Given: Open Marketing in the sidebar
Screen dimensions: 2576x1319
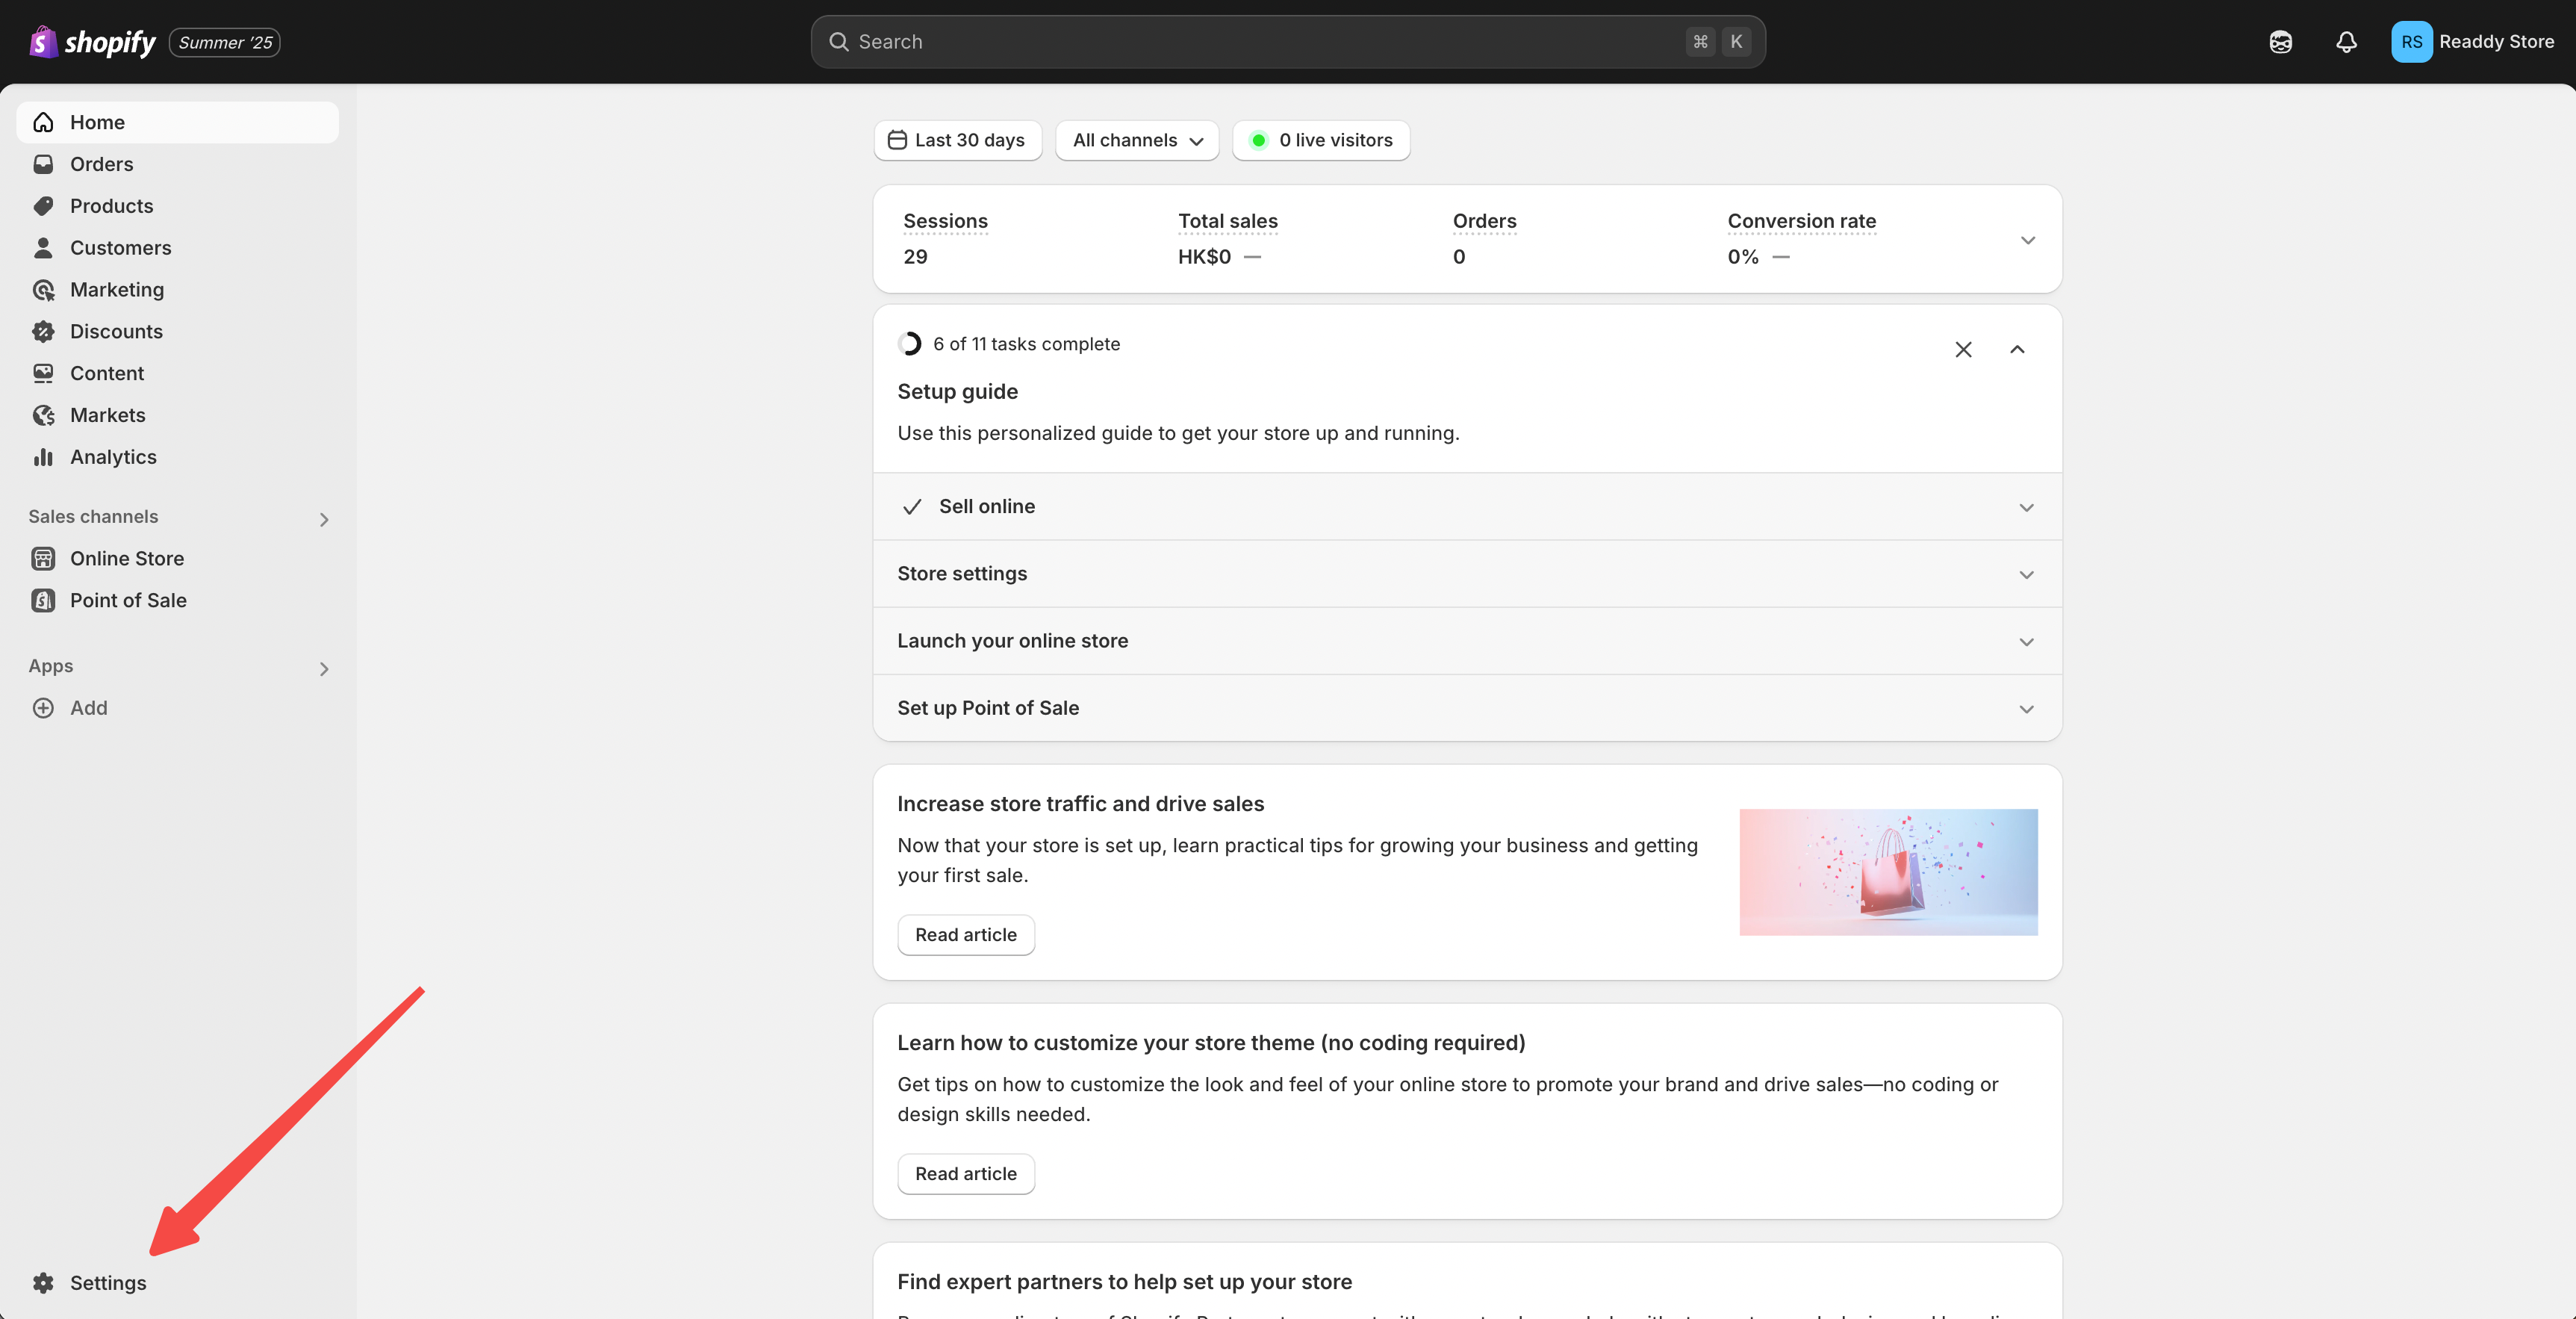Looking at the screenshot, I should [116, 290].
